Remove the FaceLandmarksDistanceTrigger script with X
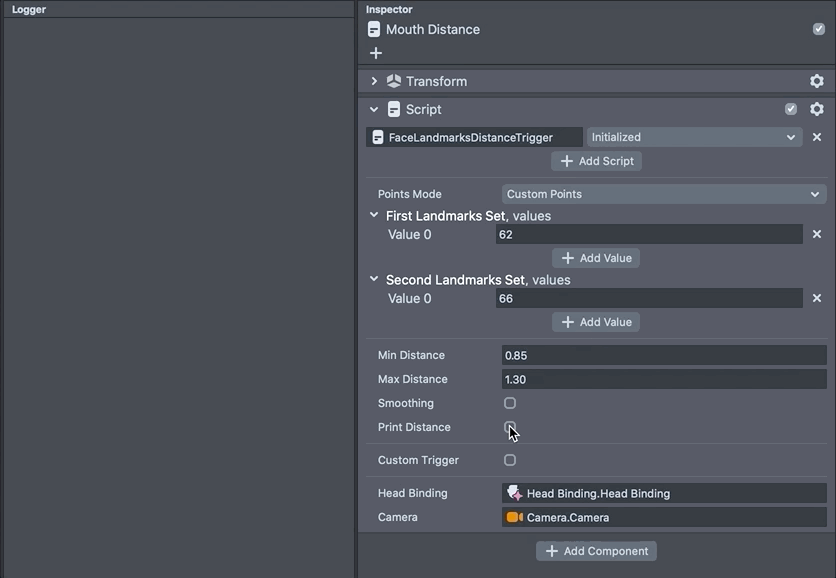 point(816,137)
